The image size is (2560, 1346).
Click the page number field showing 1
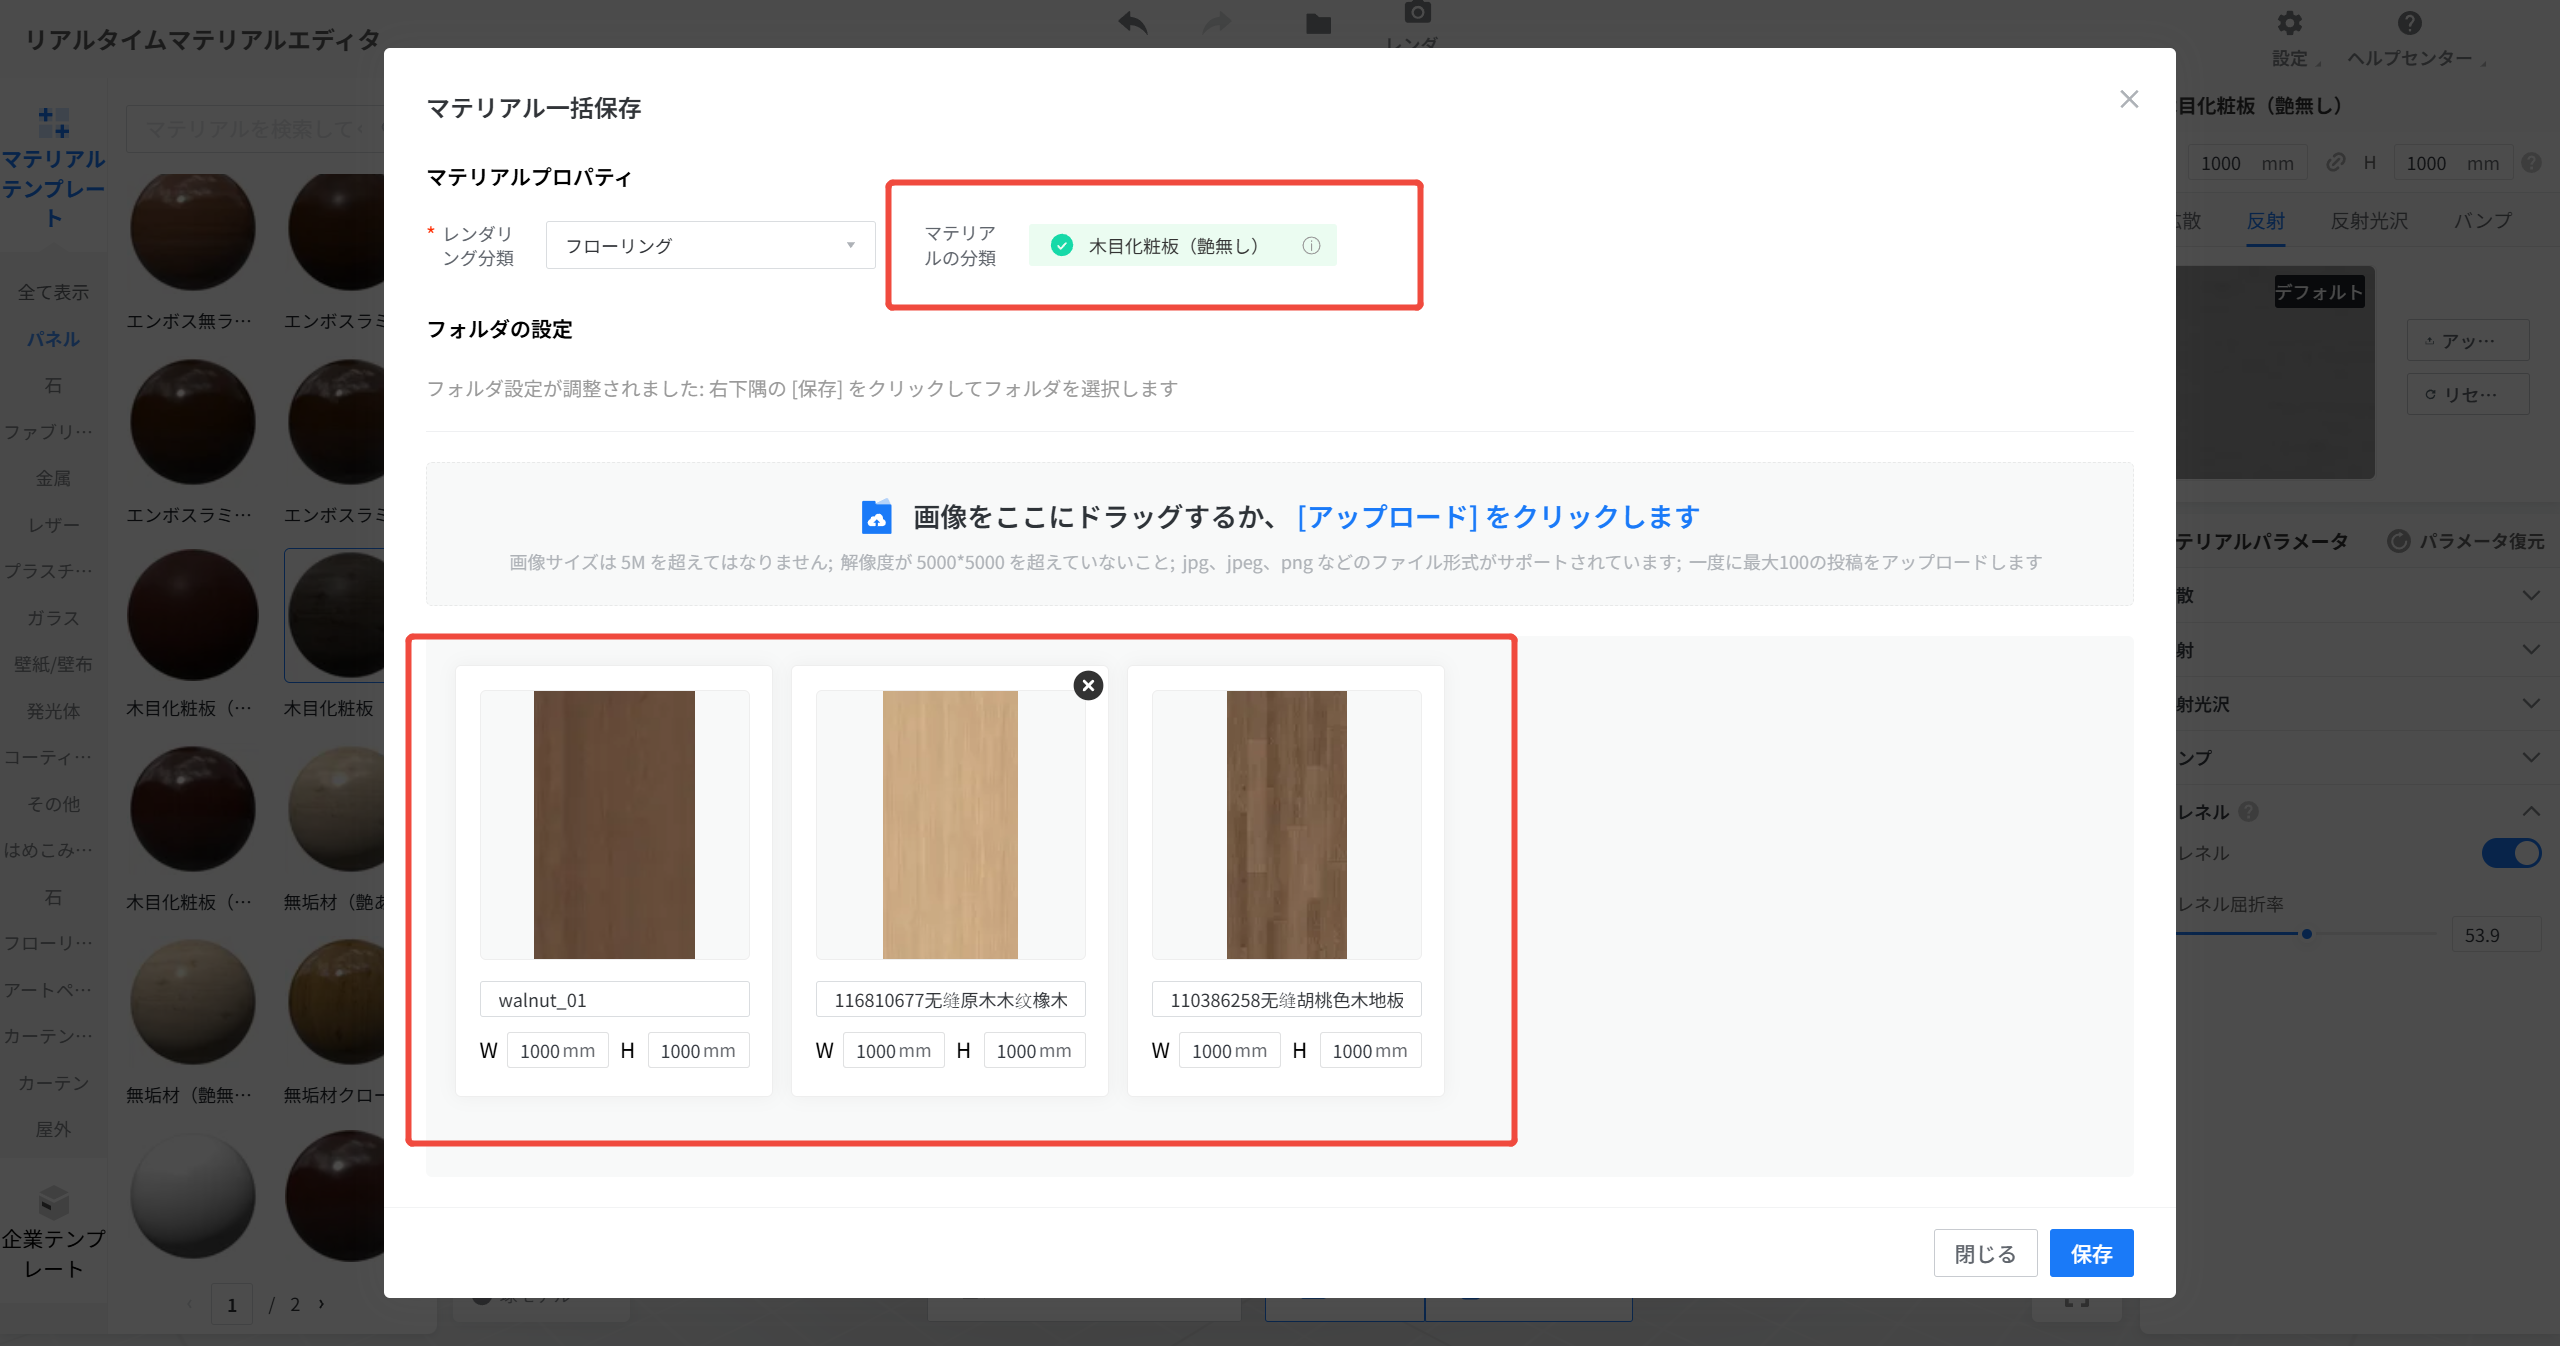coord(232,1304)
